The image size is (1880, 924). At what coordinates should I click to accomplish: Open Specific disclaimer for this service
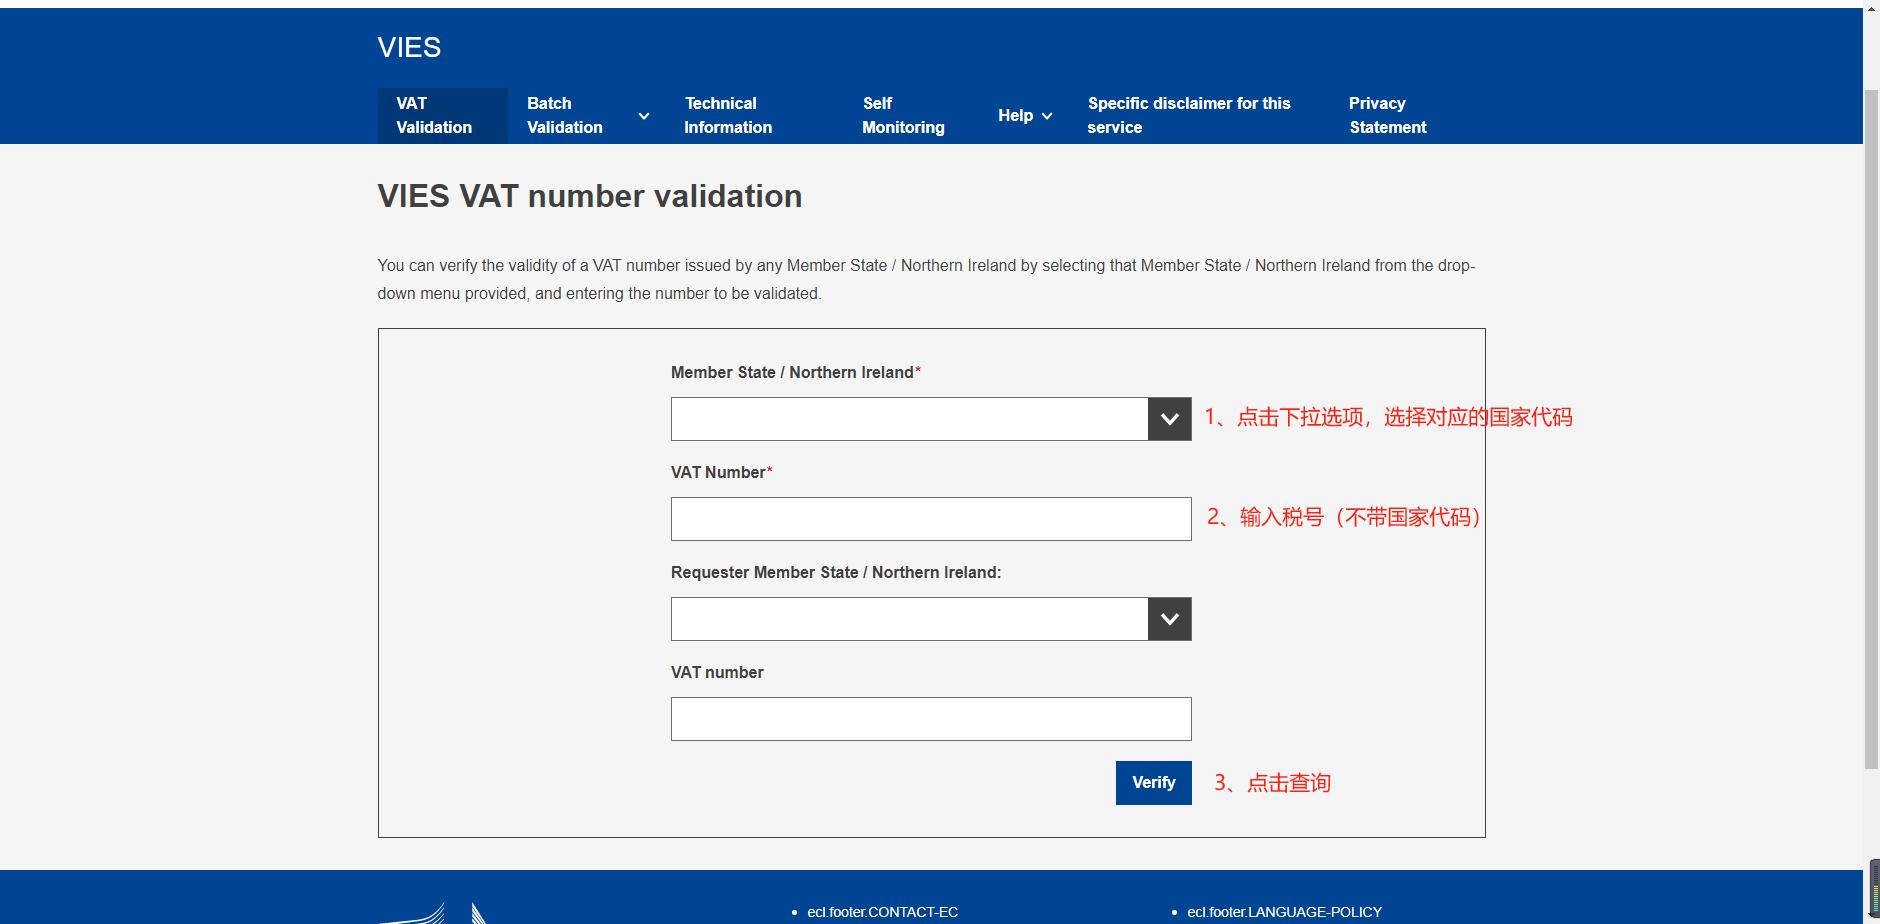(1189, 116)
